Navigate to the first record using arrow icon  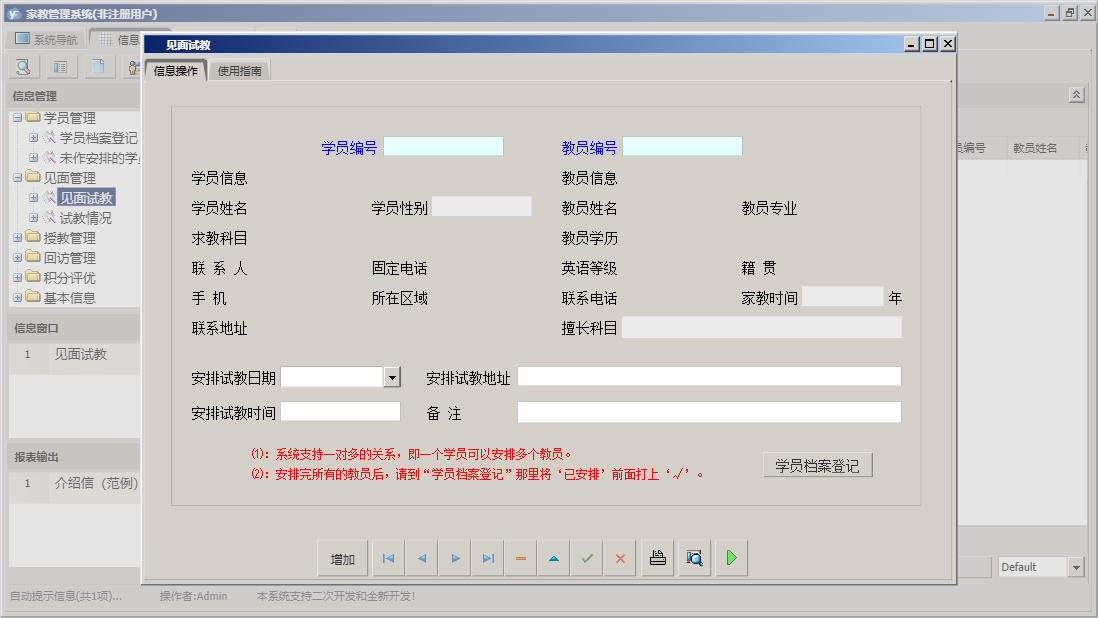point(388,558)
